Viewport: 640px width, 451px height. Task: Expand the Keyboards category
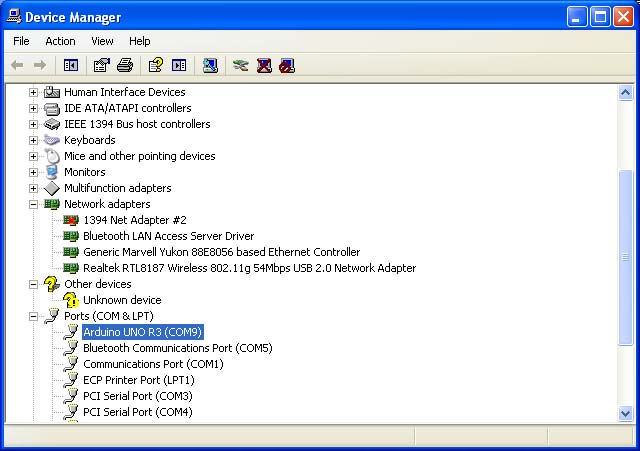[x=33, y=140]
